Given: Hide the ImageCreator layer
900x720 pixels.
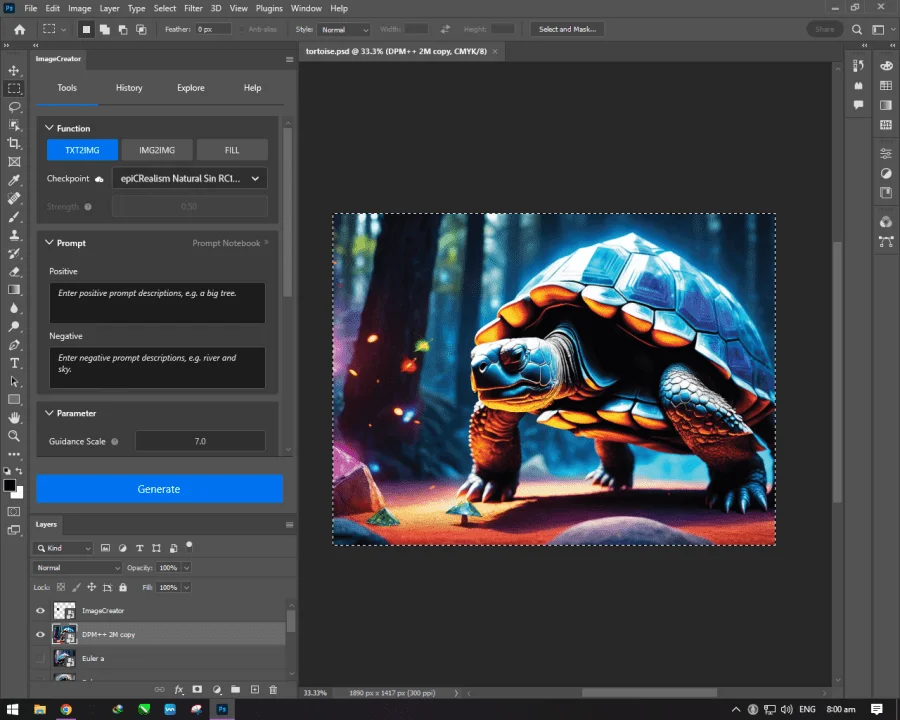Looking at the screenshot, I should point(40,611).
